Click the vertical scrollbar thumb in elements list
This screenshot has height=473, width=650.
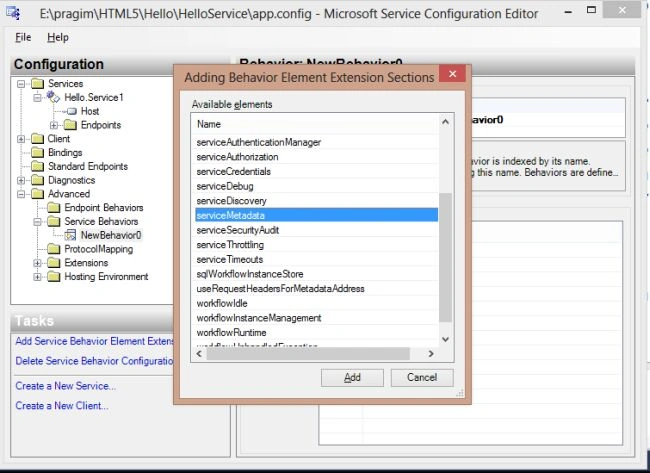446,257
